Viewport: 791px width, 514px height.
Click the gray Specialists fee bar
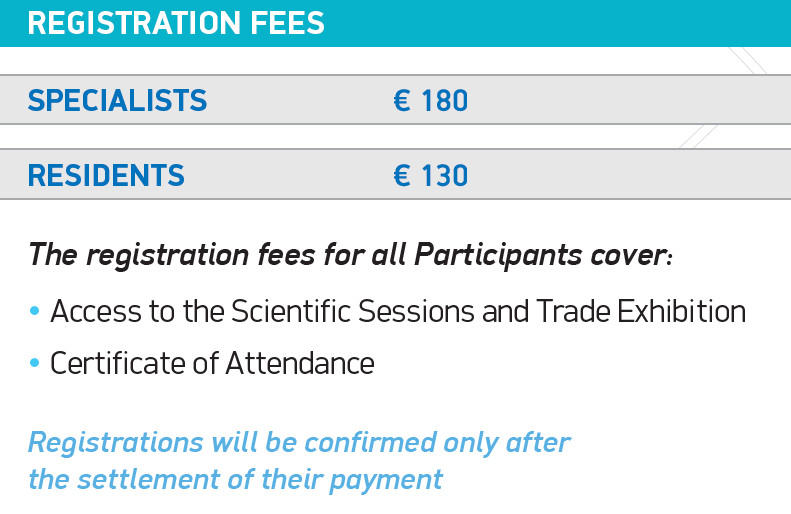(396, 99)
